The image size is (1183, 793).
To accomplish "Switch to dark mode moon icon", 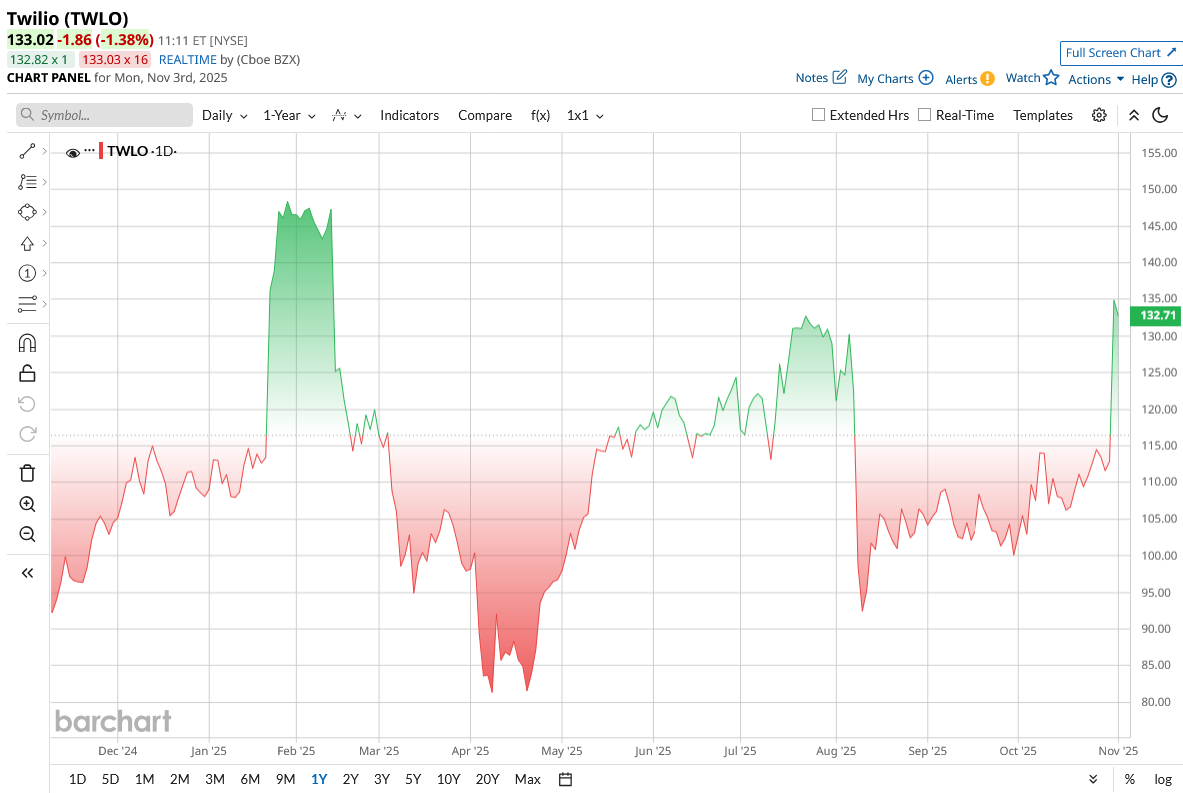I will 1160,115.
